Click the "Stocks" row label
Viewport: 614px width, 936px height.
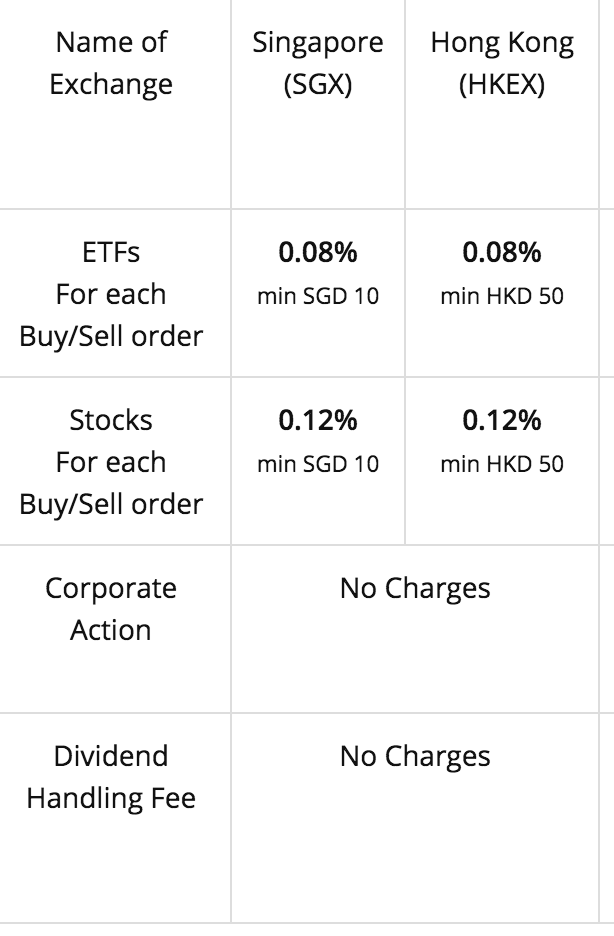click(x=111, y=420)
